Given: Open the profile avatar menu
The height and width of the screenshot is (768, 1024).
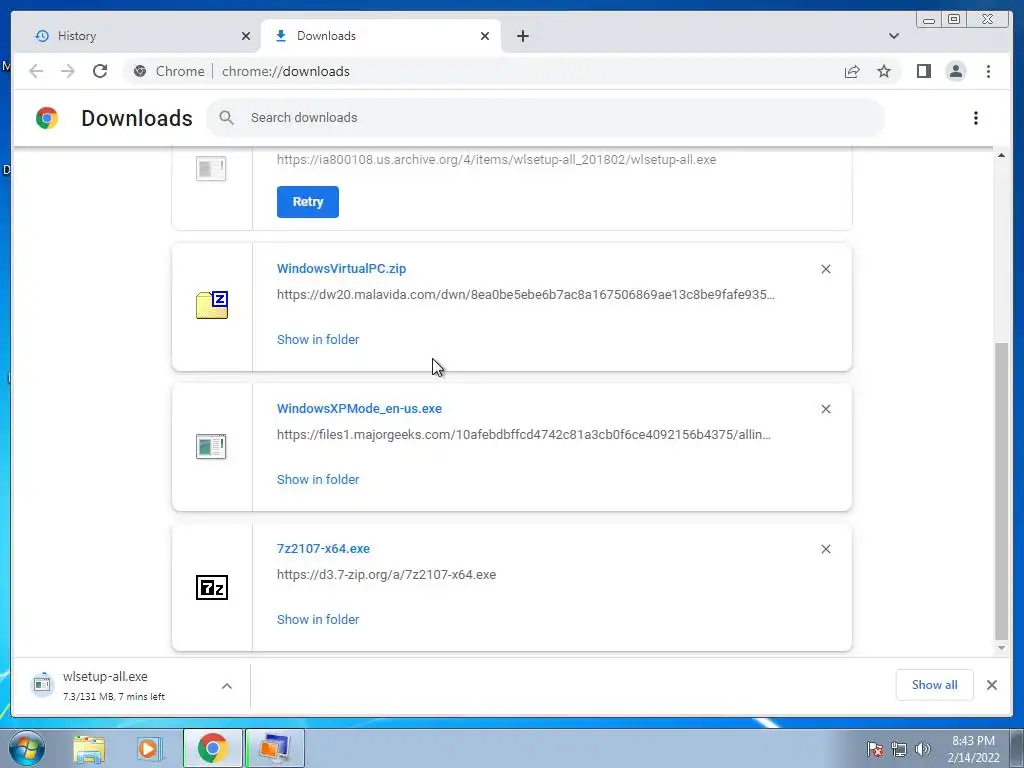Looking at the screenshot, I should point(955,71).
